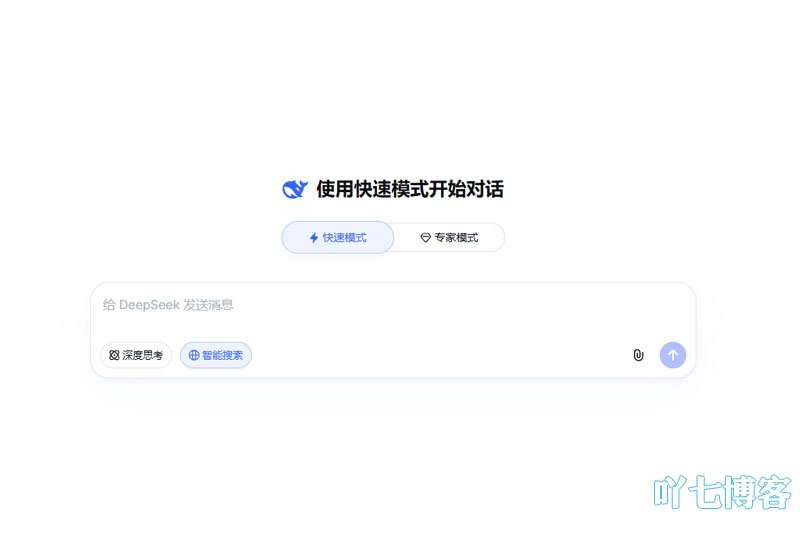
Task: Toggle the 深度思考 option
Action: [136, 355]
